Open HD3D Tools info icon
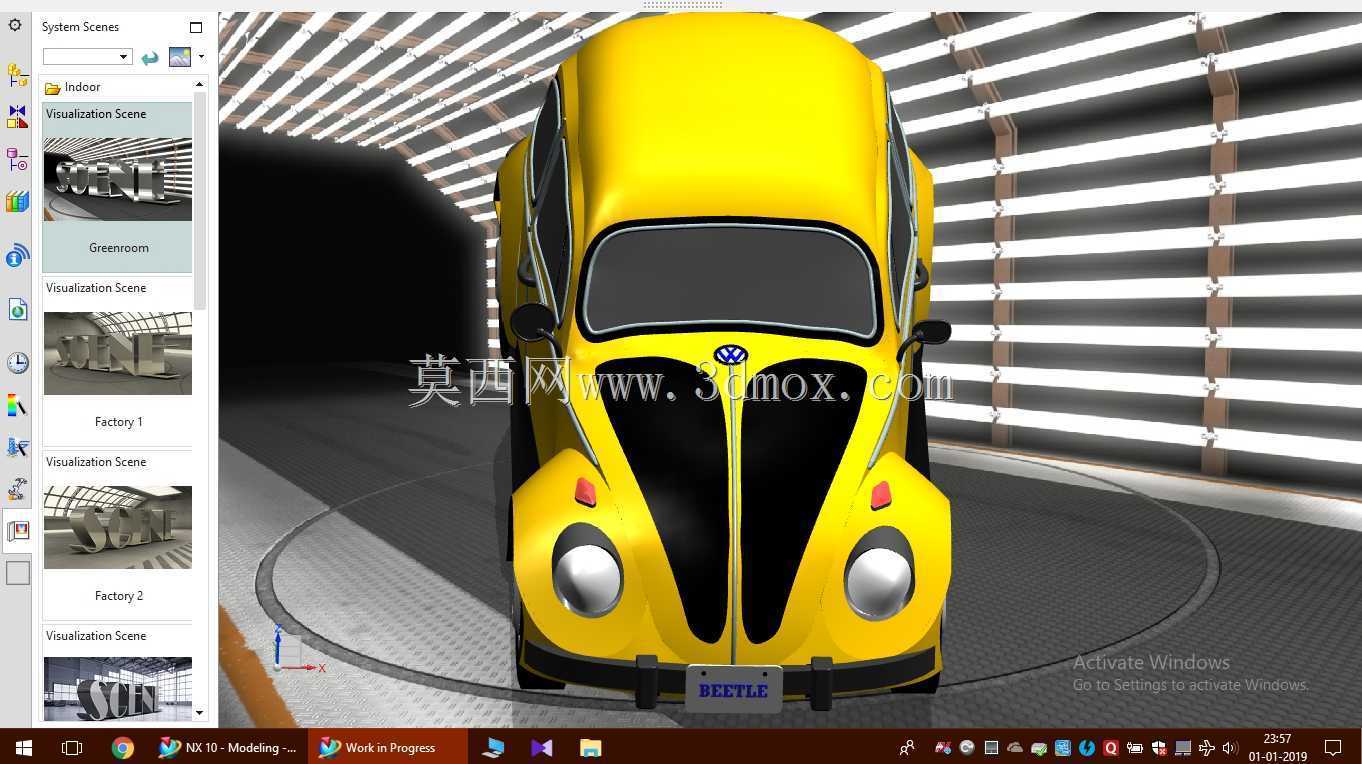 [17, 257]
